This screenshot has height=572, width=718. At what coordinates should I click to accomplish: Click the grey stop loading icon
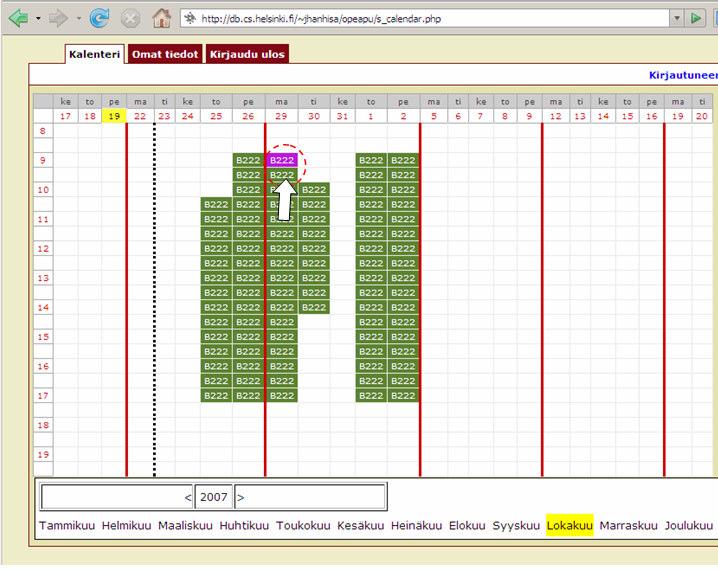pyautogui.click(x=131, y=19)
